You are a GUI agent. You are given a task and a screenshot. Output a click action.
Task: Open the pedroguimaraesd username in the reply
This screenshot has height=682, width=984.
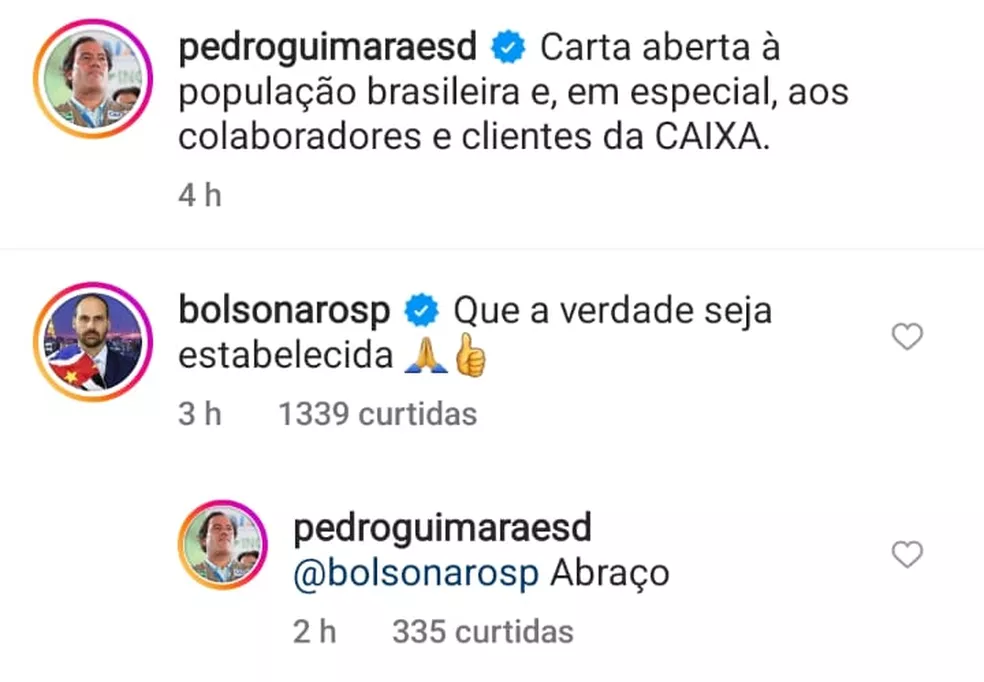coord(442,528)
